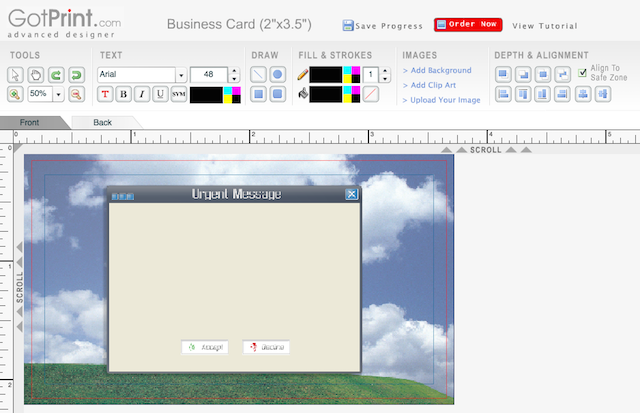Toggle italic text formatting
640x413 pixels.
coord(142,94)
